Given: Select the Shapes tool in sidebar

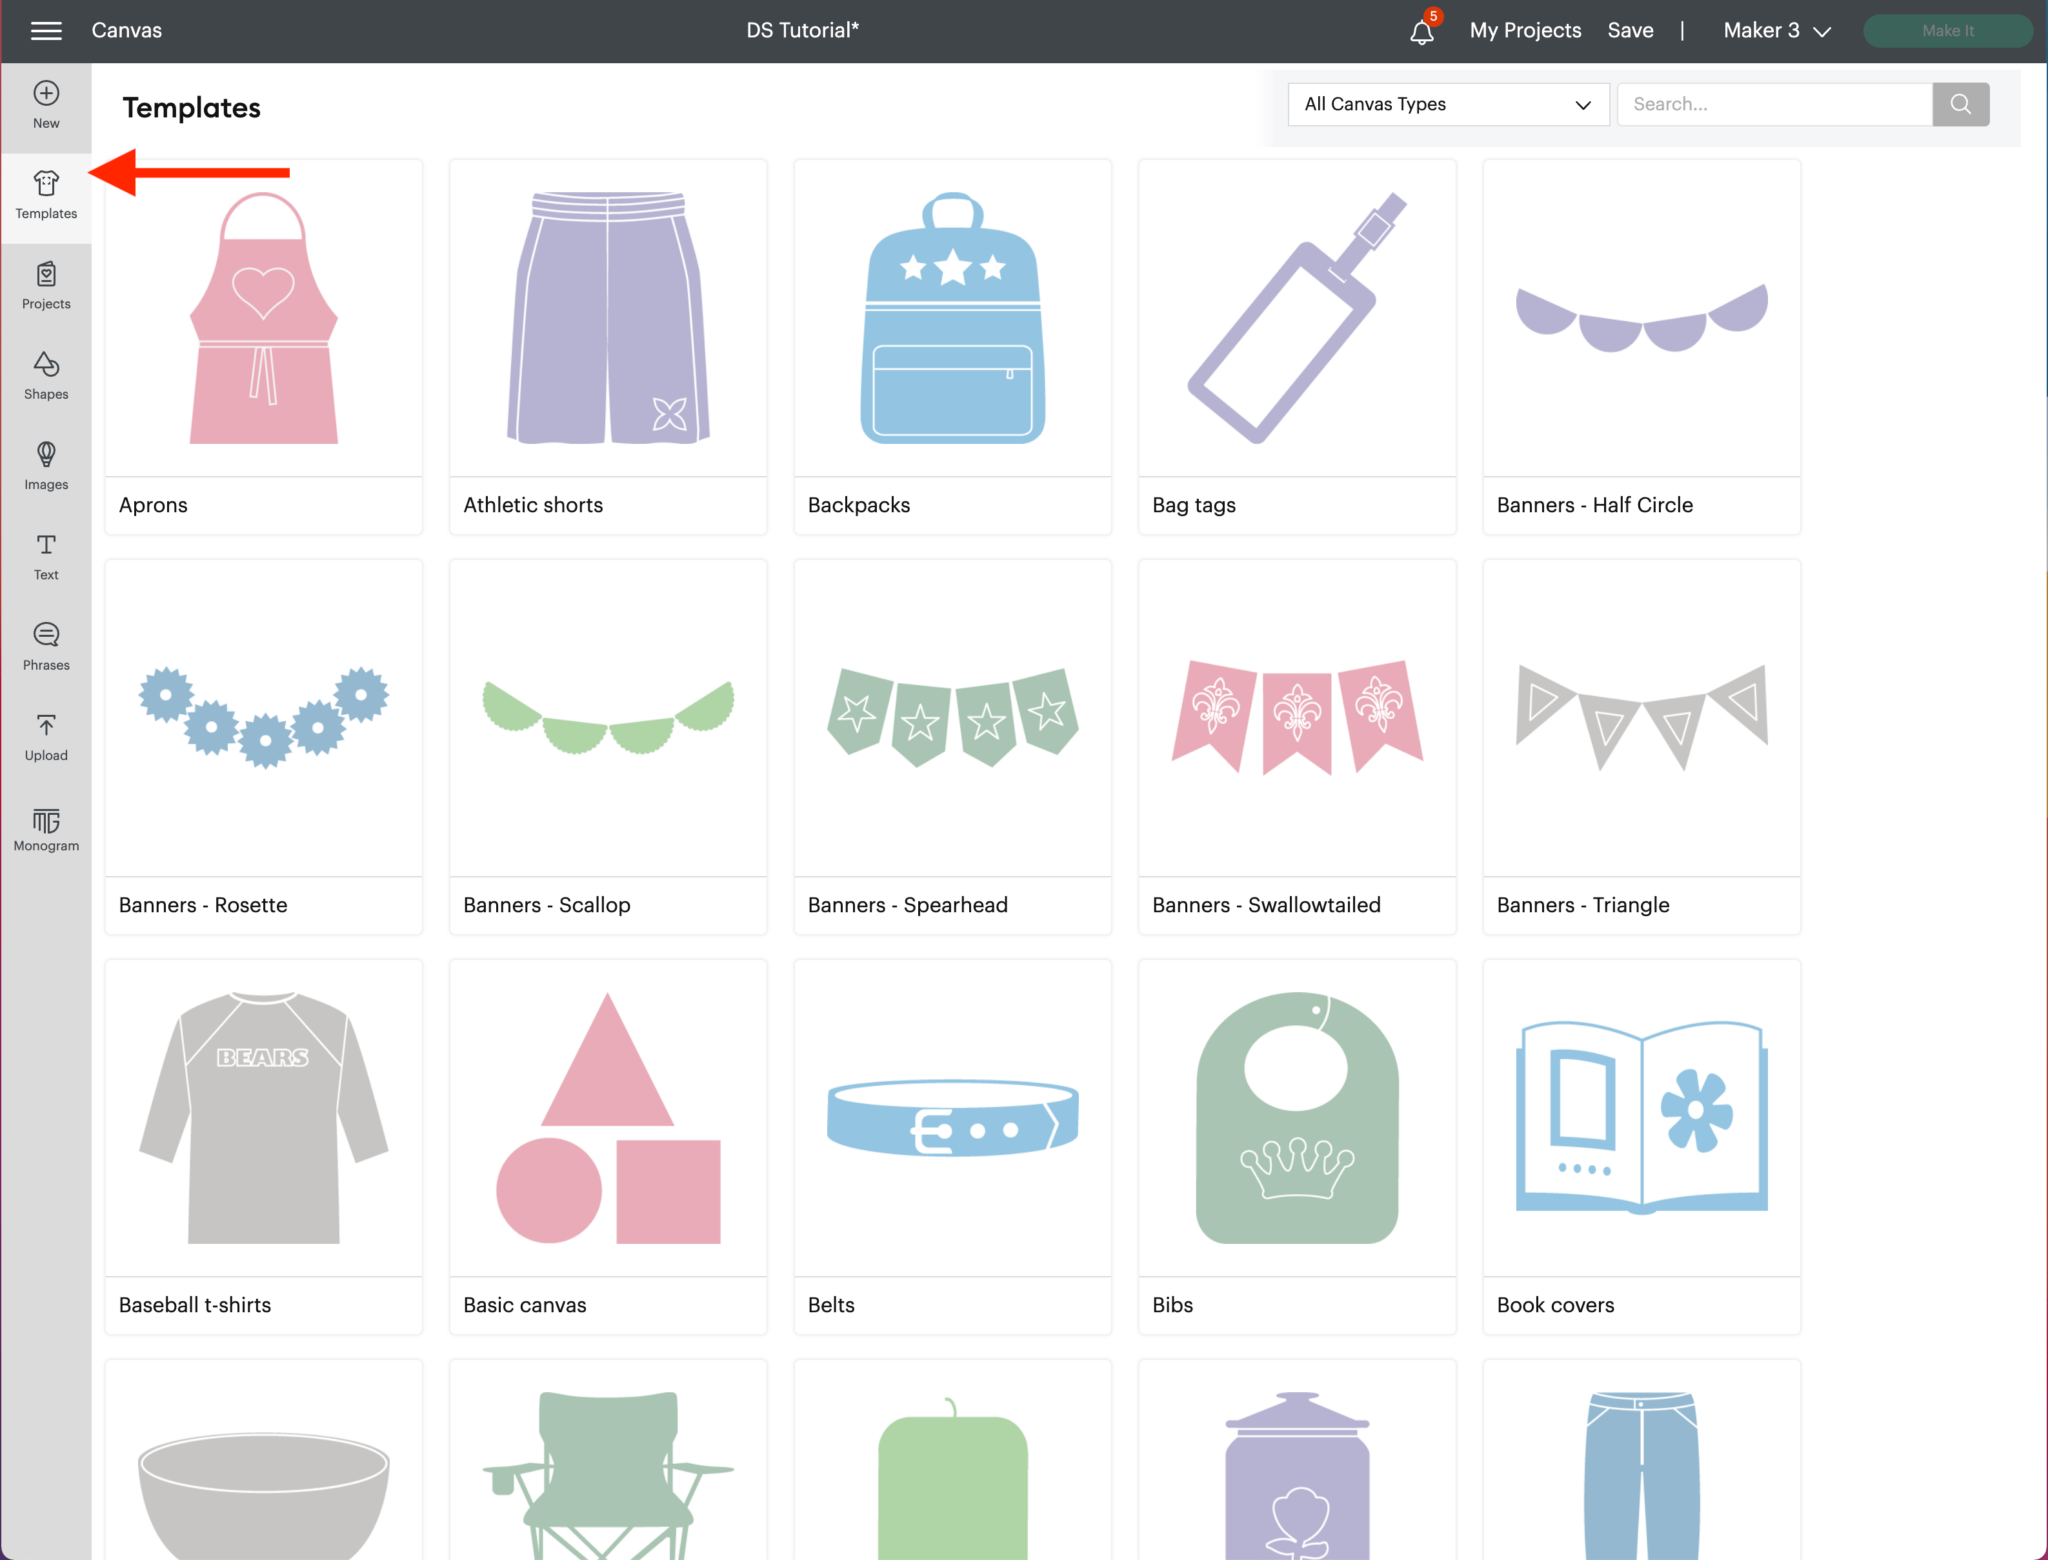Looking at the screenshot, I should [46, 375].
